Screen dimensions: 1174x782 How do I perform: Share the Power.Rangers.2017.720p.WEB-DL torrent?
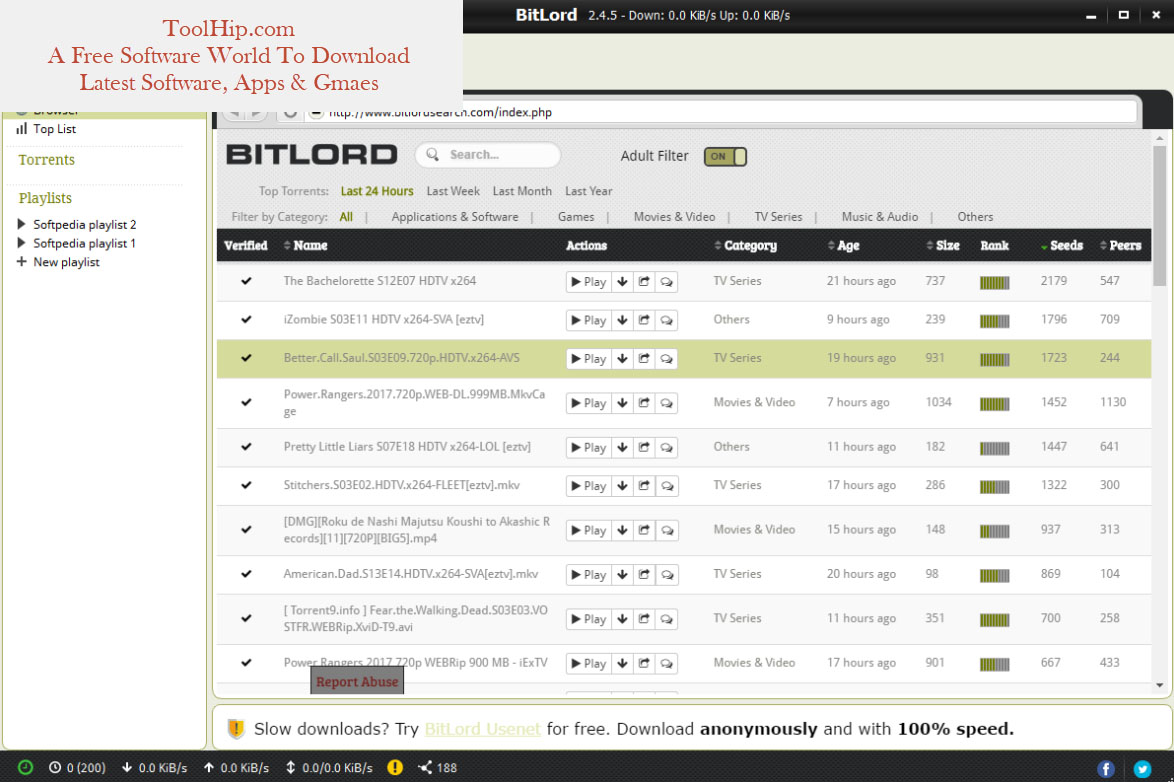644,403
